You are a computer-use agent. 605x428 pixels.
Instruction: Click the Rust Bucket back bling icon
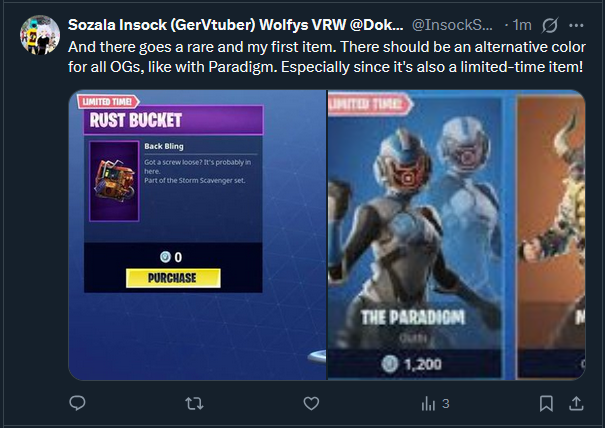[114, 181]
